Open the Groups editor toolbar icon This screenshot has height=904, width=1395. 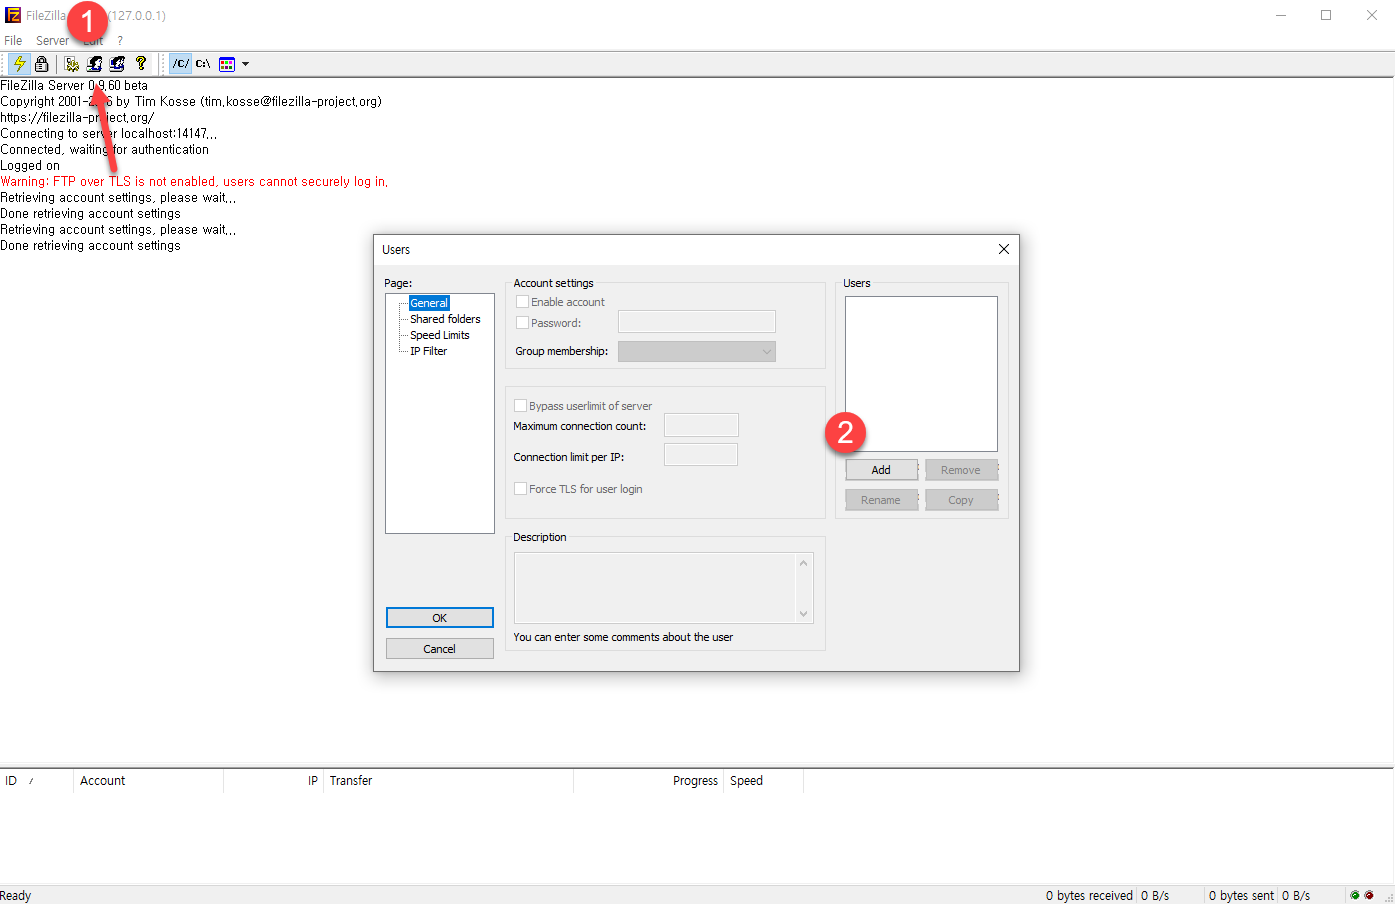click(118, 63)
